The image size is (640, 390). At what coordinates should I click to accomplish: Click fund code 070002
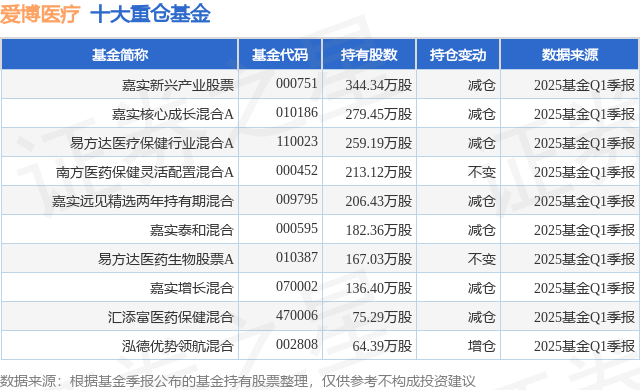(297, 286)
